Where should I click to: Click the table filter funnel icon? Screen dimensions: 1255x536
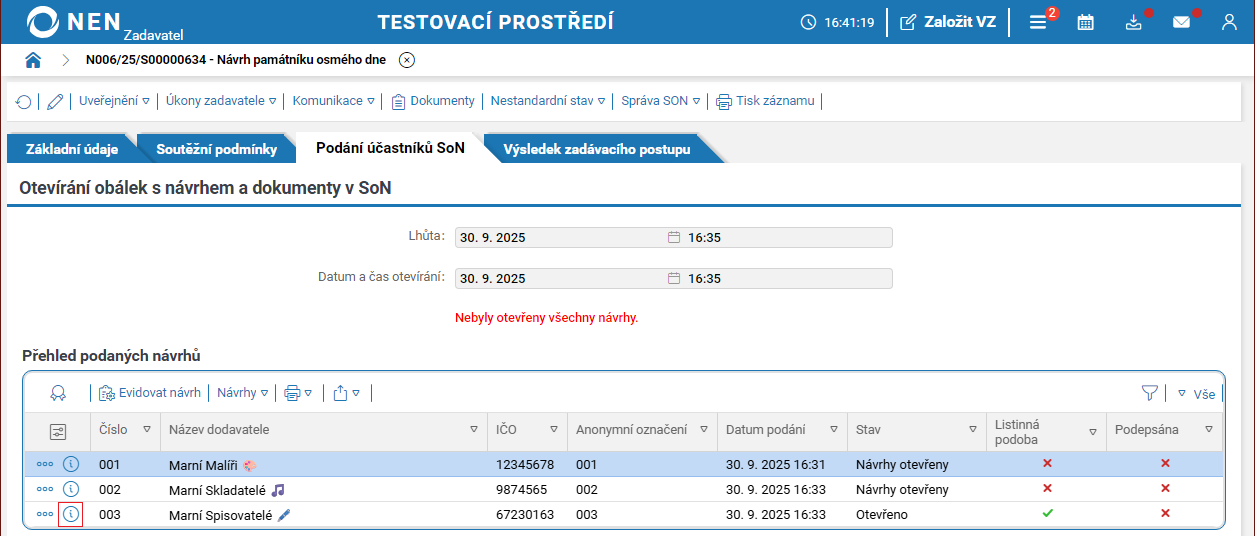pos(1149,394)
